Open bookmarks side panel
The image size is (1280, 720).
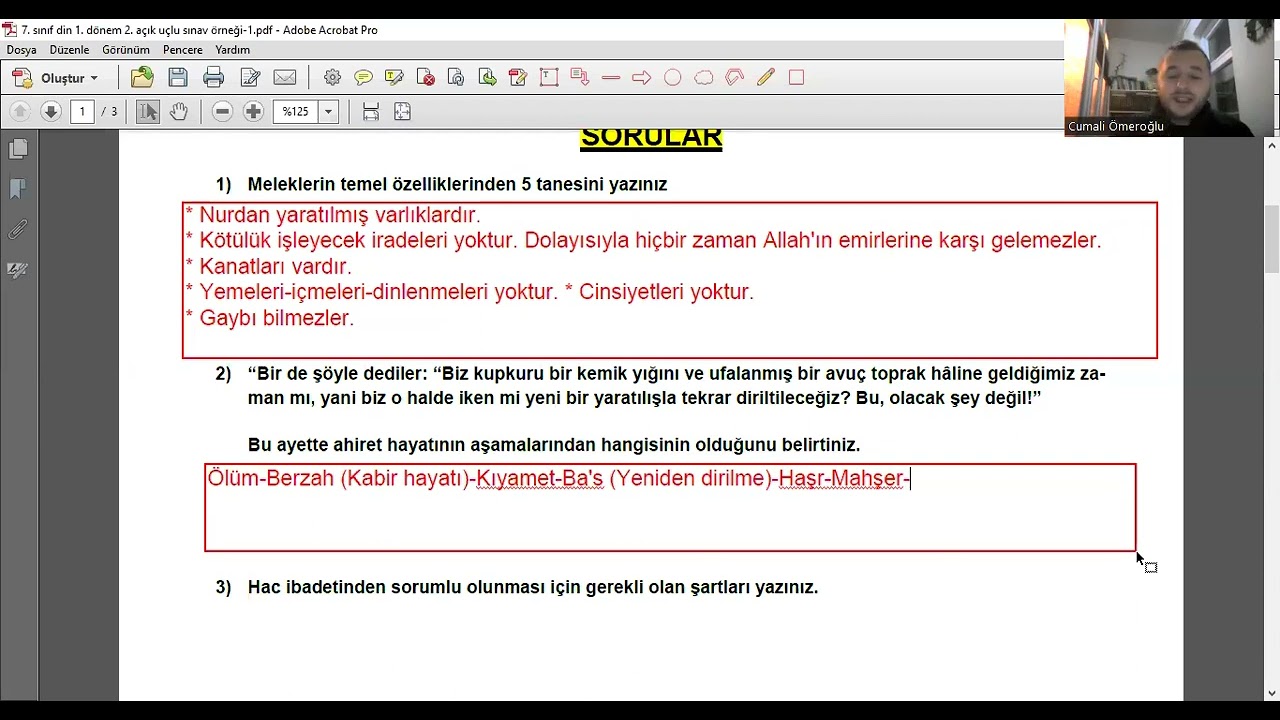[x=18, y=189]
